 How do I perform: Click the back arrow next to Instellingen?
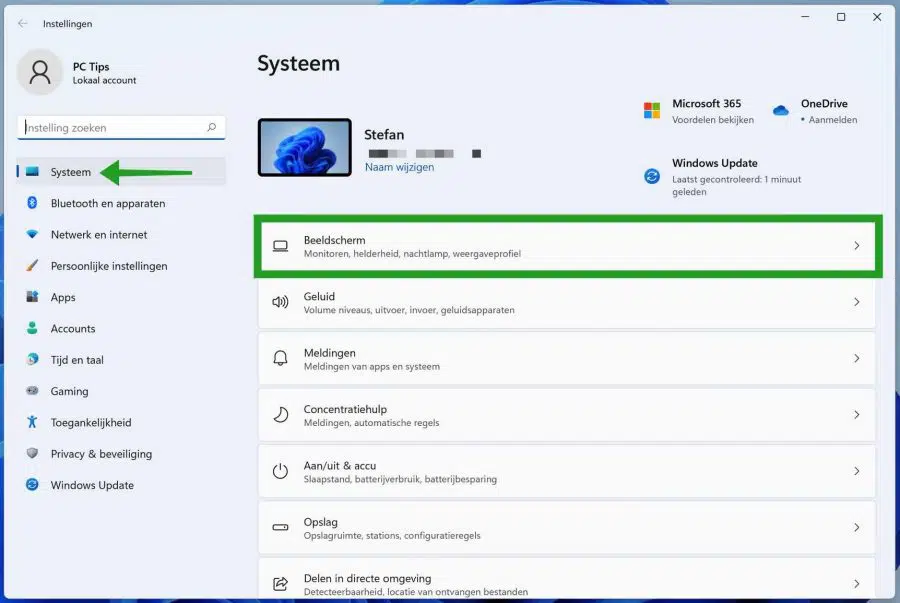(x=22, y=24)
